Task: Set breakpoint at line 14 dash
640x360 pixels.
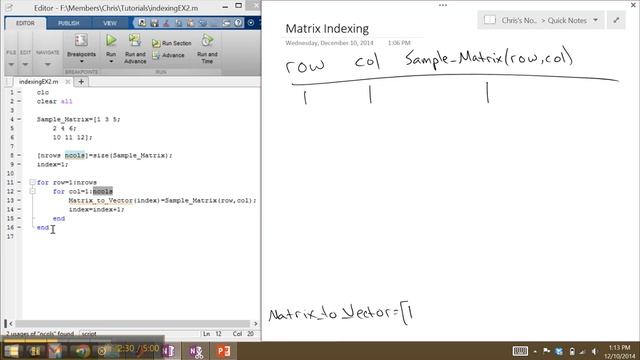Action: coord(19,209)
